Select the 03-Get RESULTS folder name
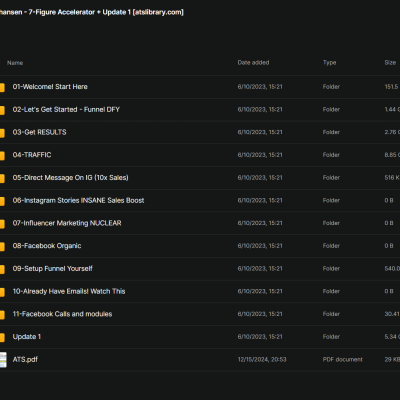This screenshot has width=400, height=400. (39, 132)
